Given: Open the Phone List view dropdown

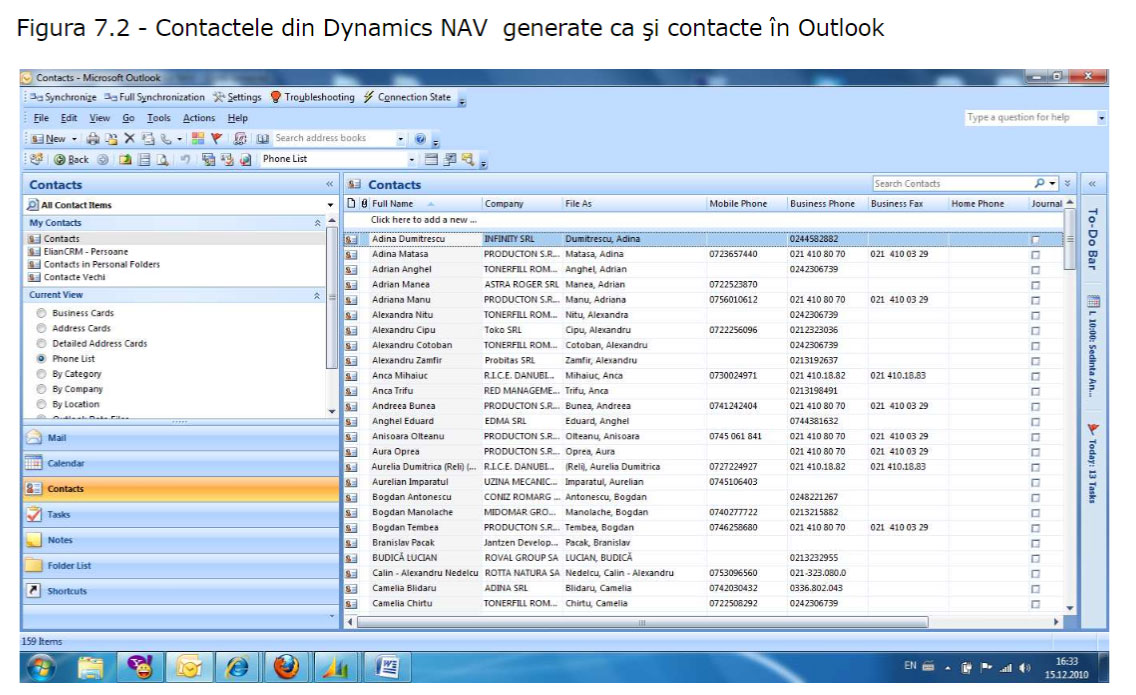Looking at the screenshot, I should coord(410,159).
